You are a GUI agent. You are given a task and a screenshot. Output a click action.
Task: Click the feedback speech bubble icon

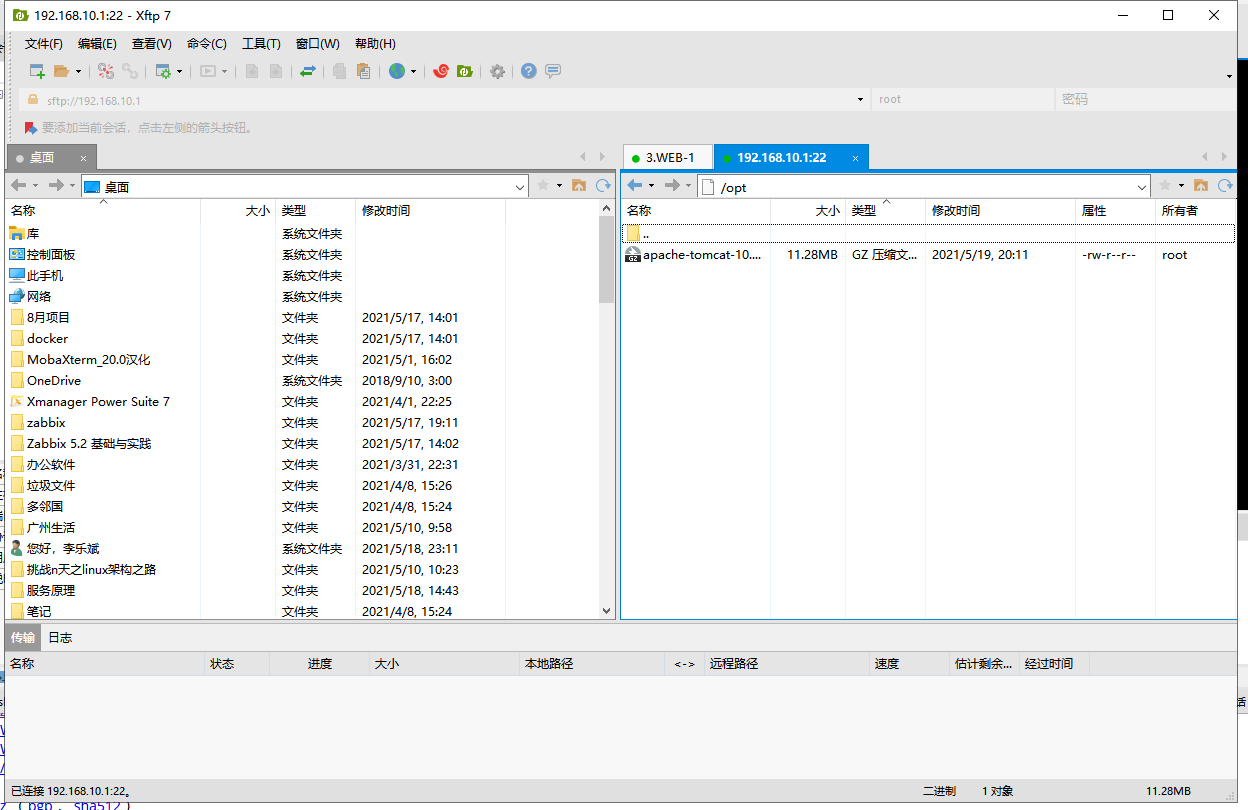click(x=553, y=71)
